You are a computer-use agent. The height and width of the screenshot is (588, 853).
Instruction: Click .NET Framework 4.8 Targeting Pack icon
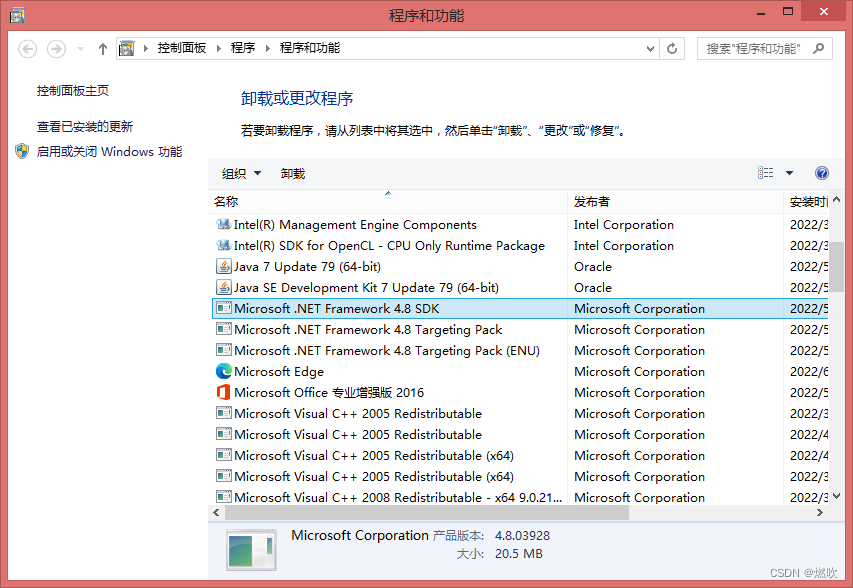224,329
